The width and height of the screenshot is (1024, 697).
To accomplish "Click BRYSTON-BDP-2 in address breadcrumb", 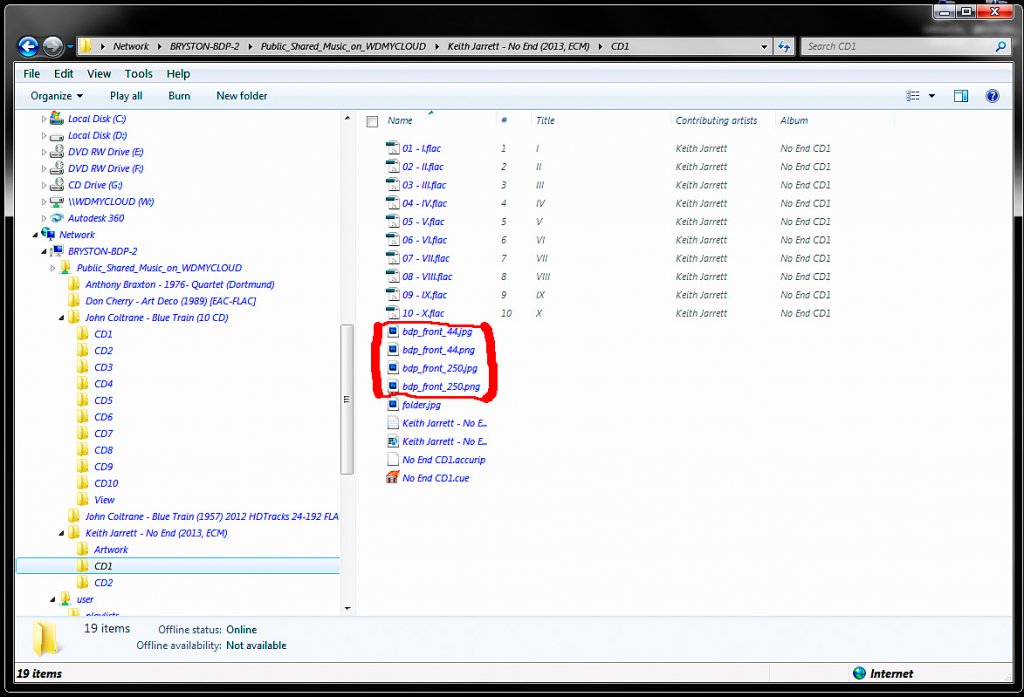I will click(204, 46).
